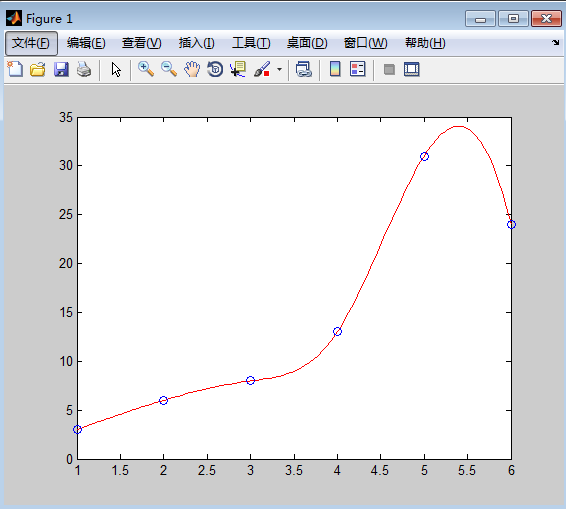
Task: Click the x-axis label 2.5
Action: point(207,470)
